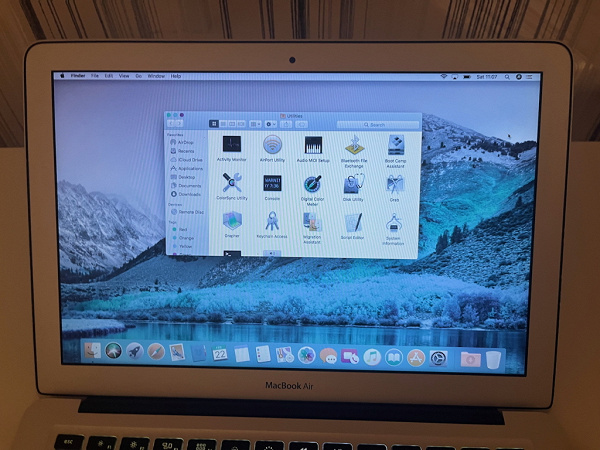Select Remote Disc under Devices
The width and height of the screenshot is (600, 450).
coord(187,212)
